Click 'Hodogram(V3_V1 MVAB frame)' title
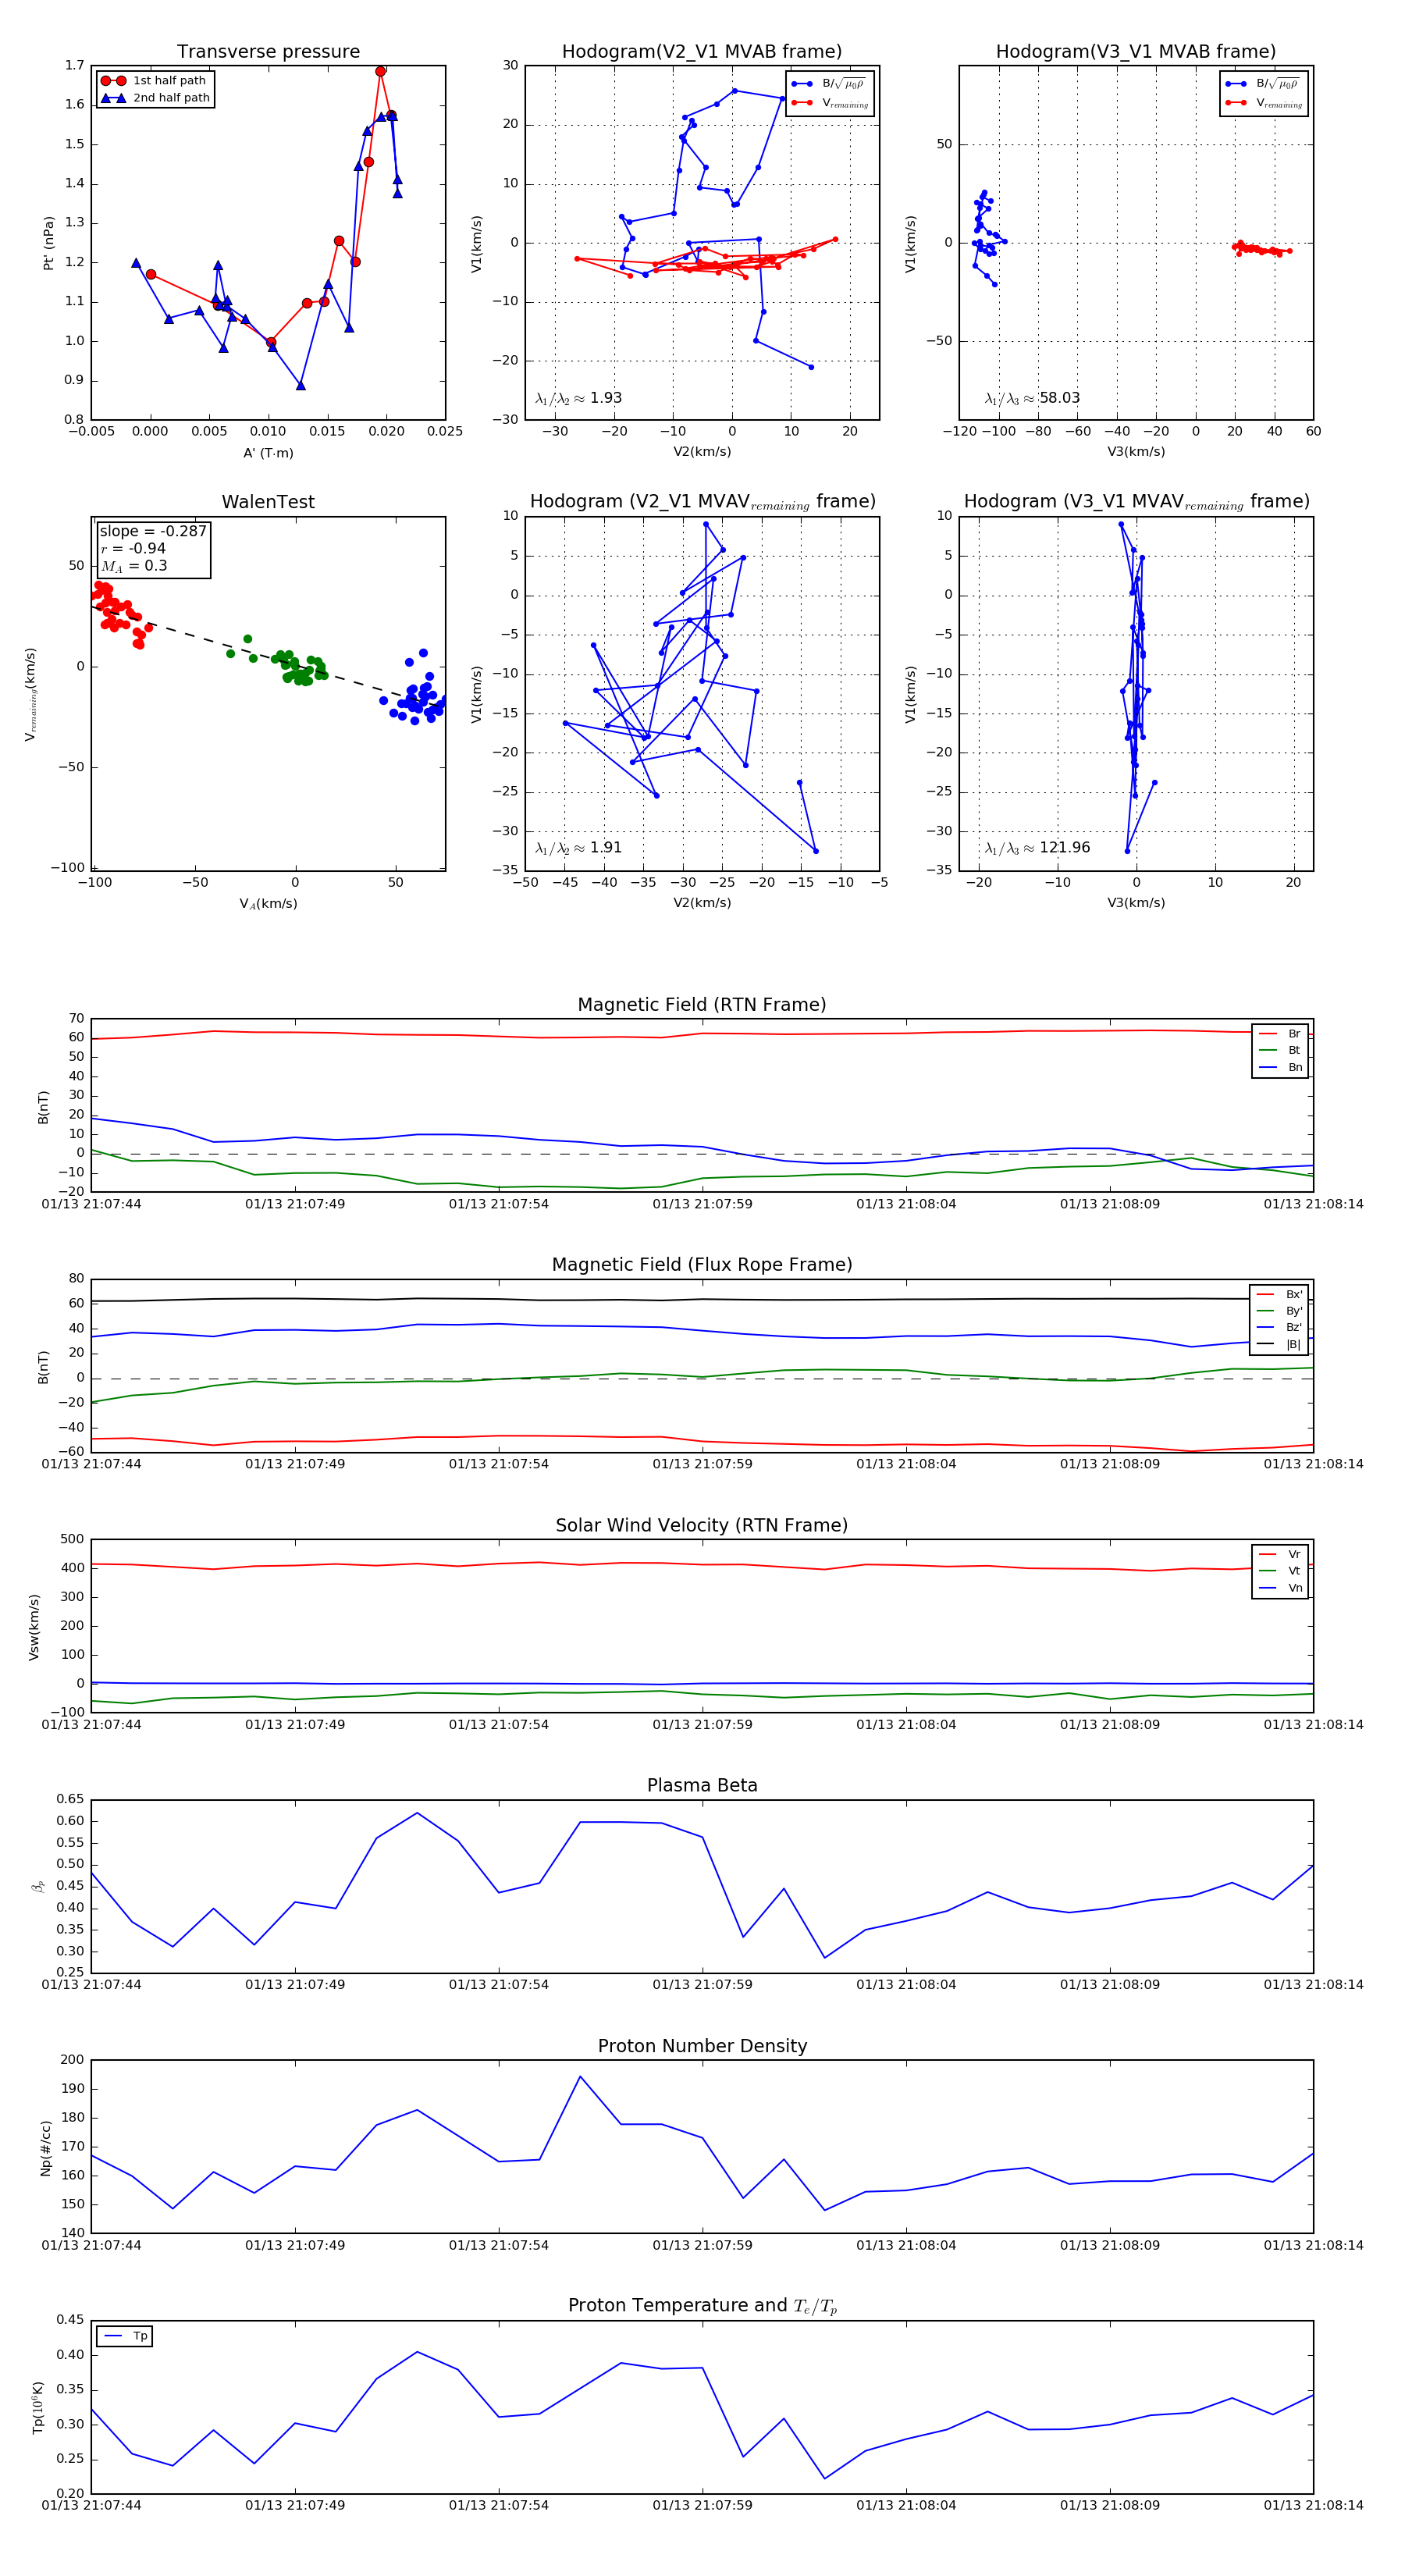Screen dimensions: 1405x2576 1136,52
